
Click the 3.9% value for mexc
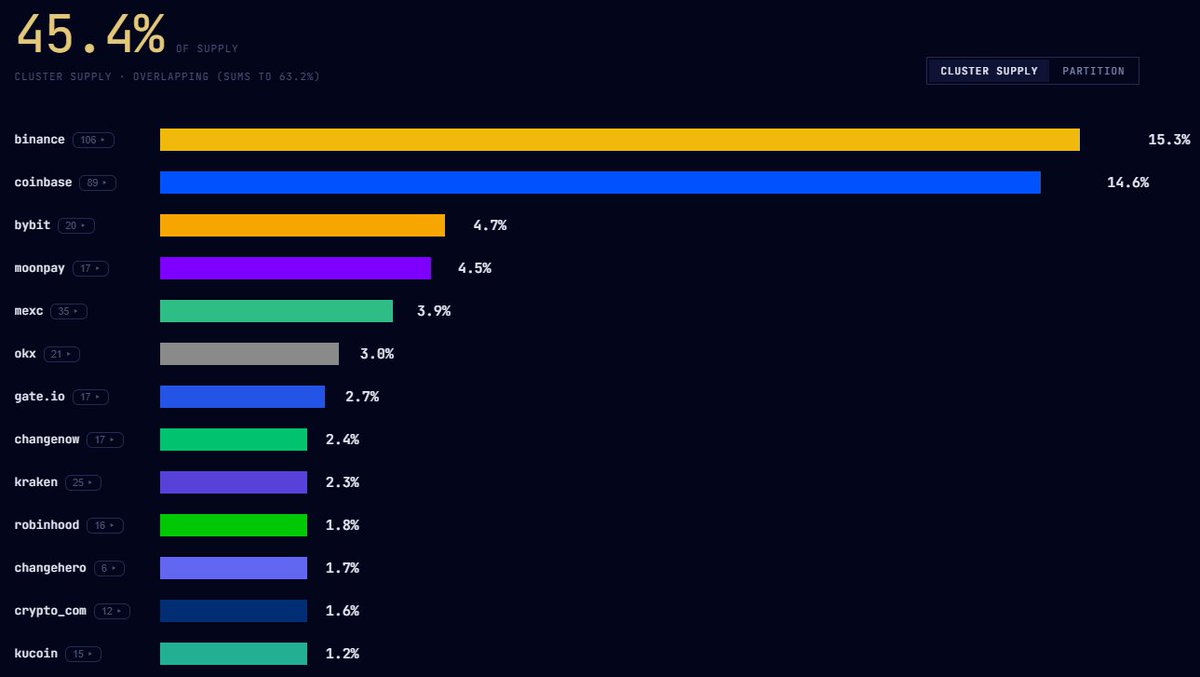[x=434, y=312]
